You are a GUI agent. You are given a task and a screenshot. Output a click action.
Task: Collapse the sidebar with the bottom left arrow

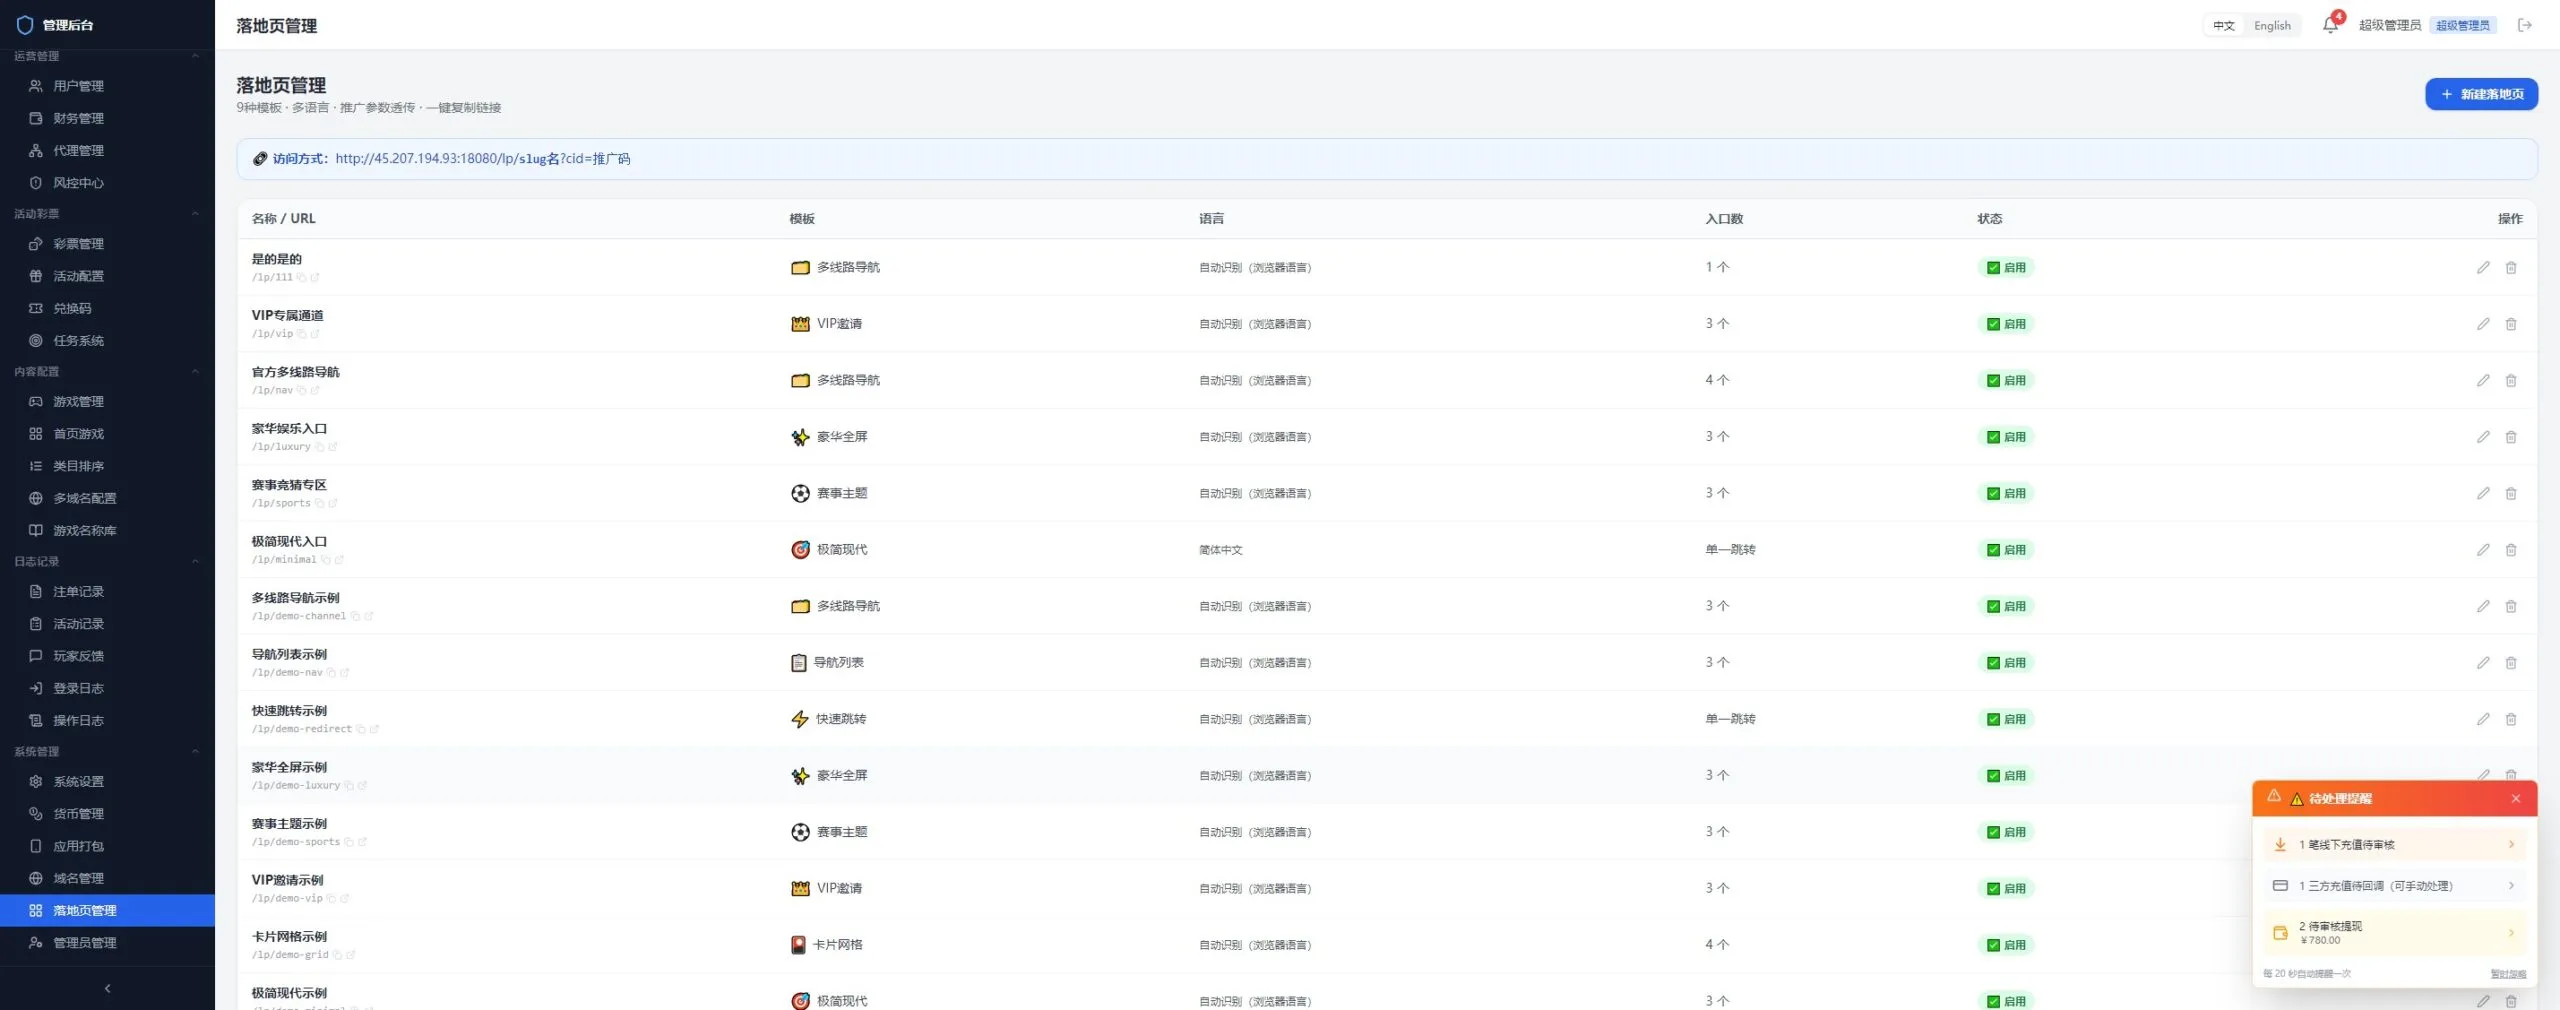(x=107, y=989)
